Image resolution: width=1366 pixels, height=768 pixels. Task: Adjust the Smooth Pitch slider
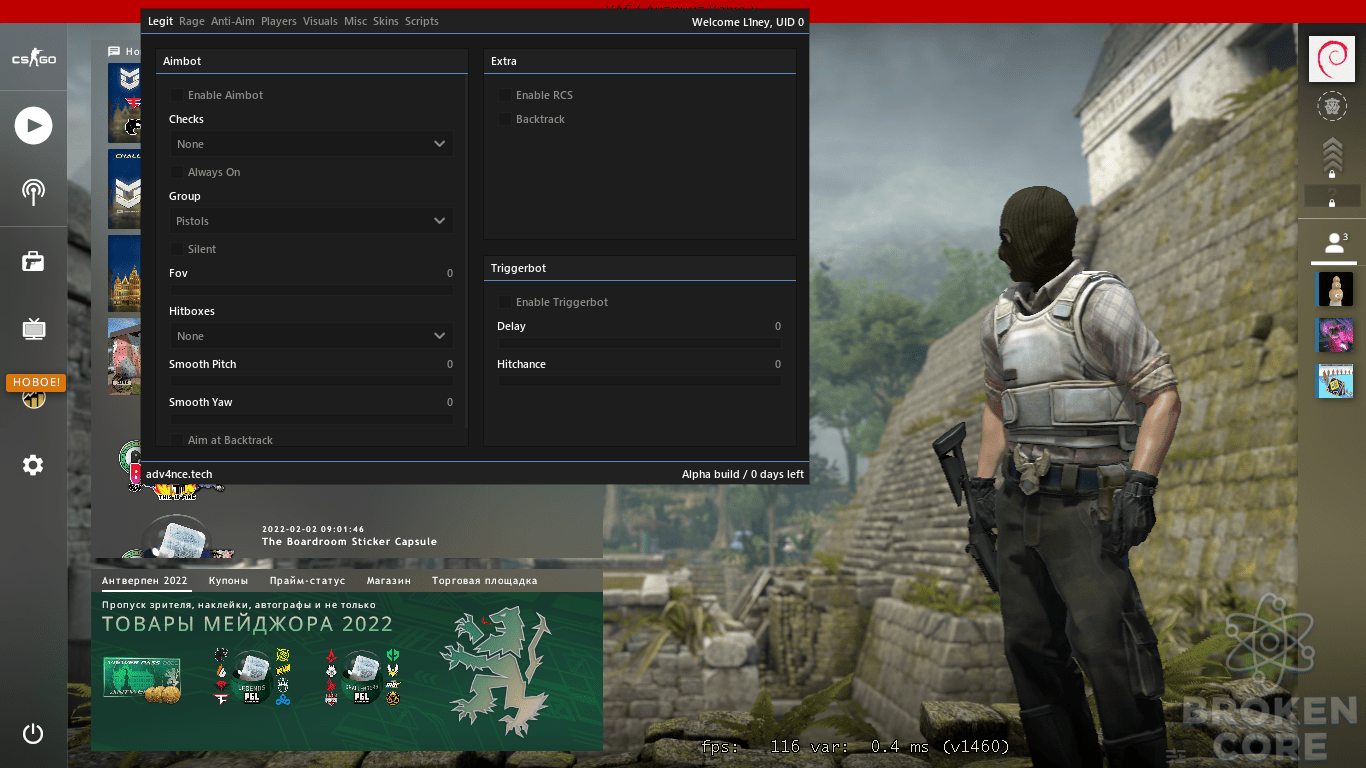[x=311, y=381]
